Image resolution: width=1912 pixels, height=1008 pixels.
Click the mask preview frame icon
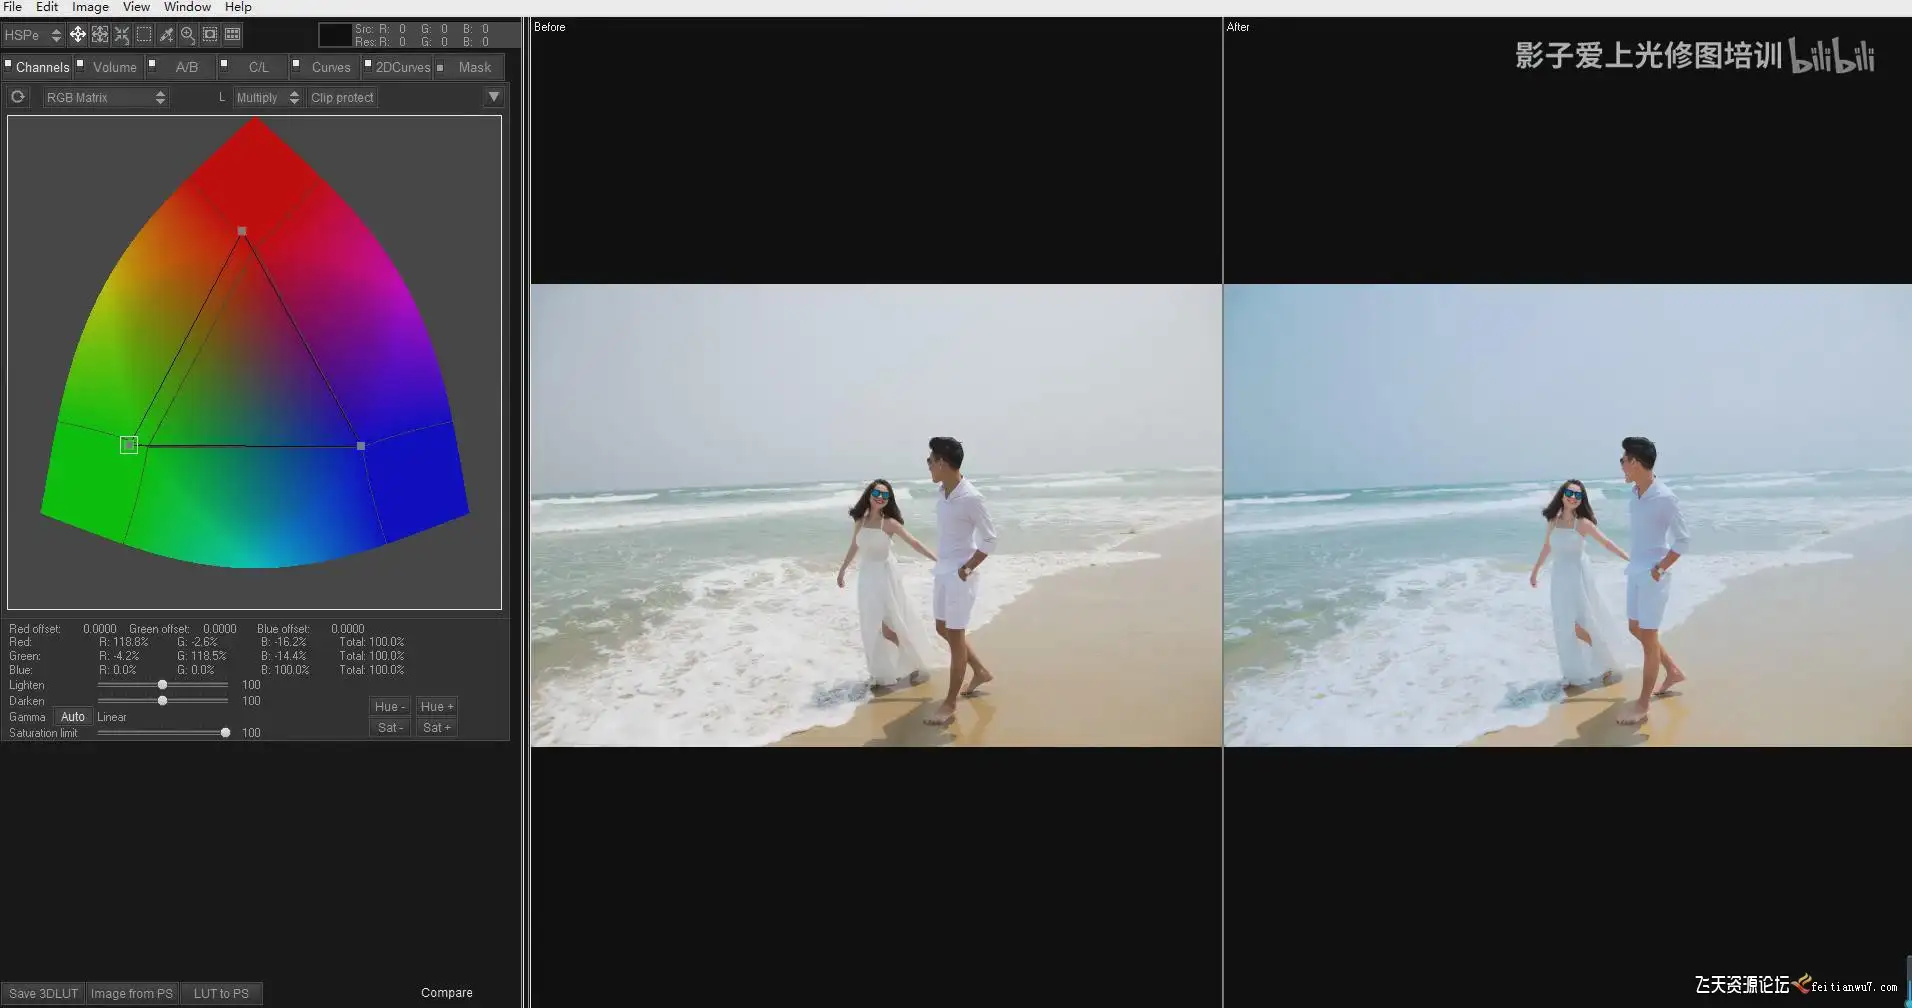point(210,35)
